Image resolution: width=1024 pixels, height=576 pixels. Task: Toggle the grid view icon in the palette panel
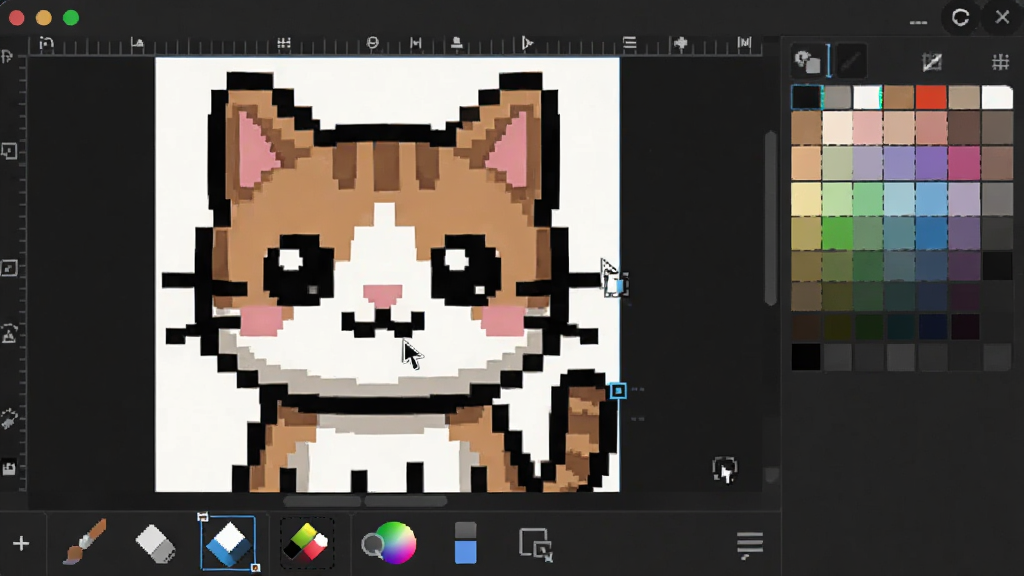pyautogui.click(x=1000, y=62)
